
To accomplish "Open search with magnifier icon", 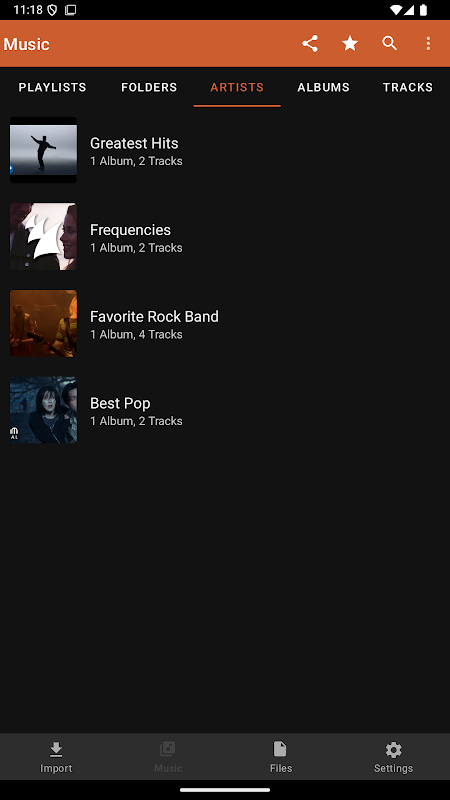I will point(390,43).
